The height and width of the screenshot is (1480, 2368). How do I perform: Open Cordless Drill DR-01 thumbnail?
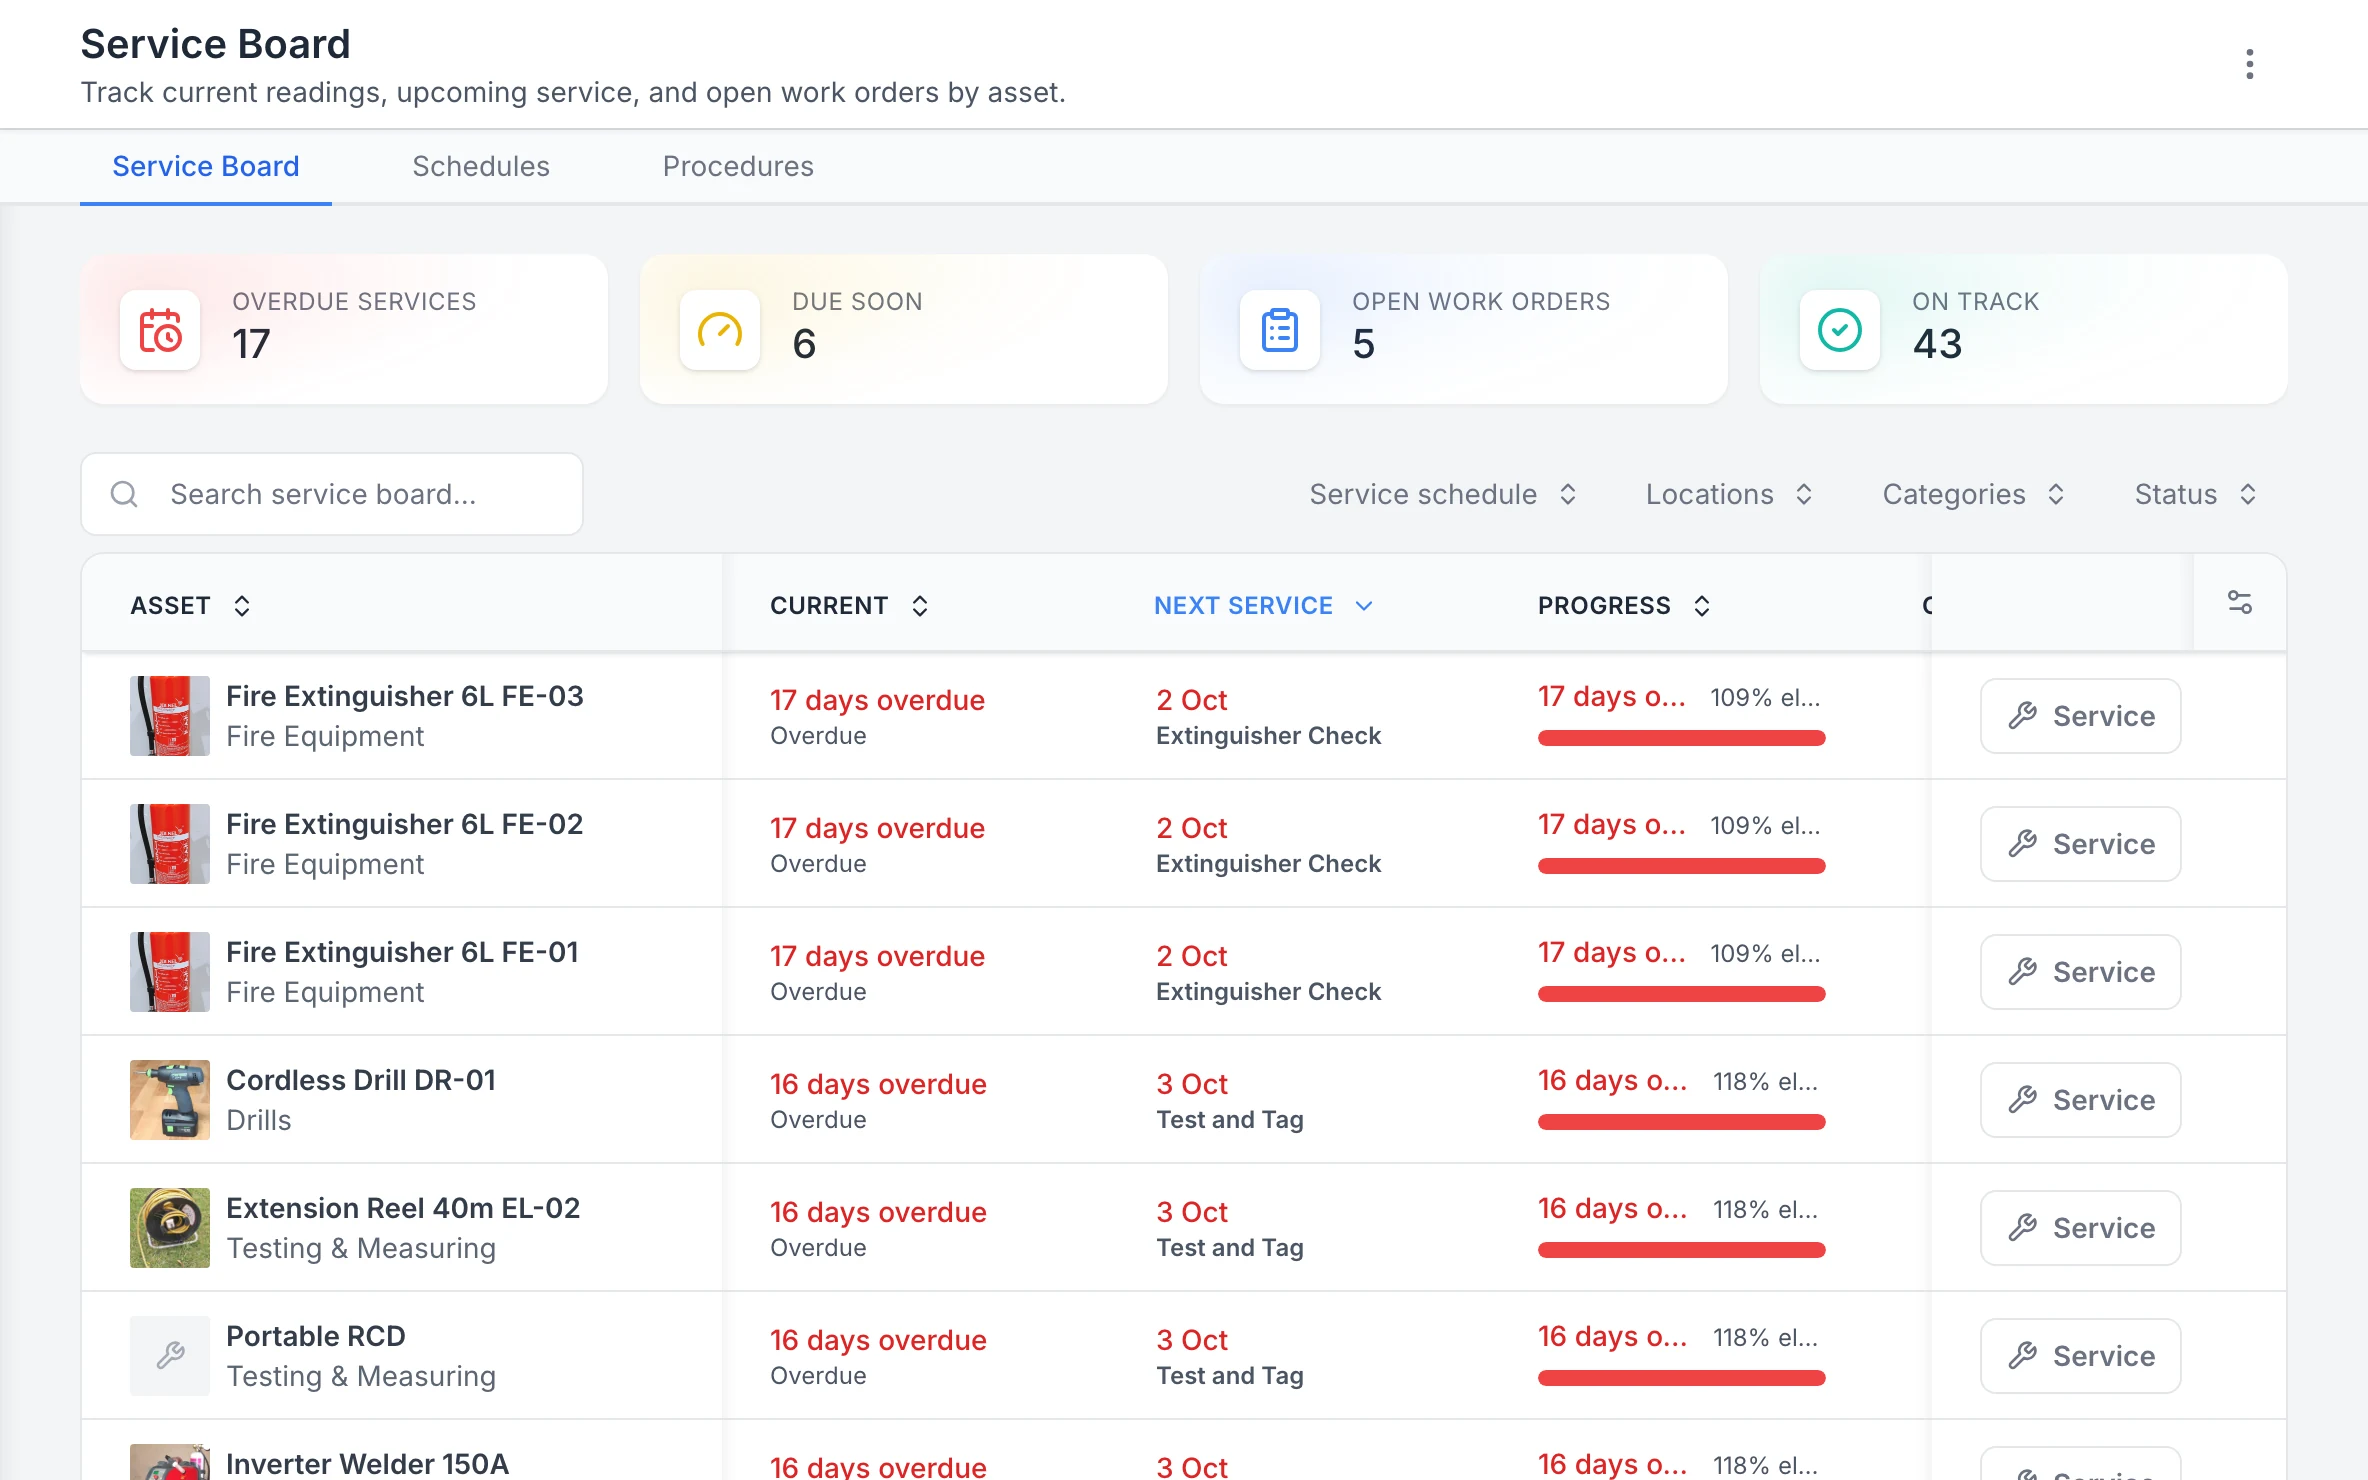pos(170,1100)
